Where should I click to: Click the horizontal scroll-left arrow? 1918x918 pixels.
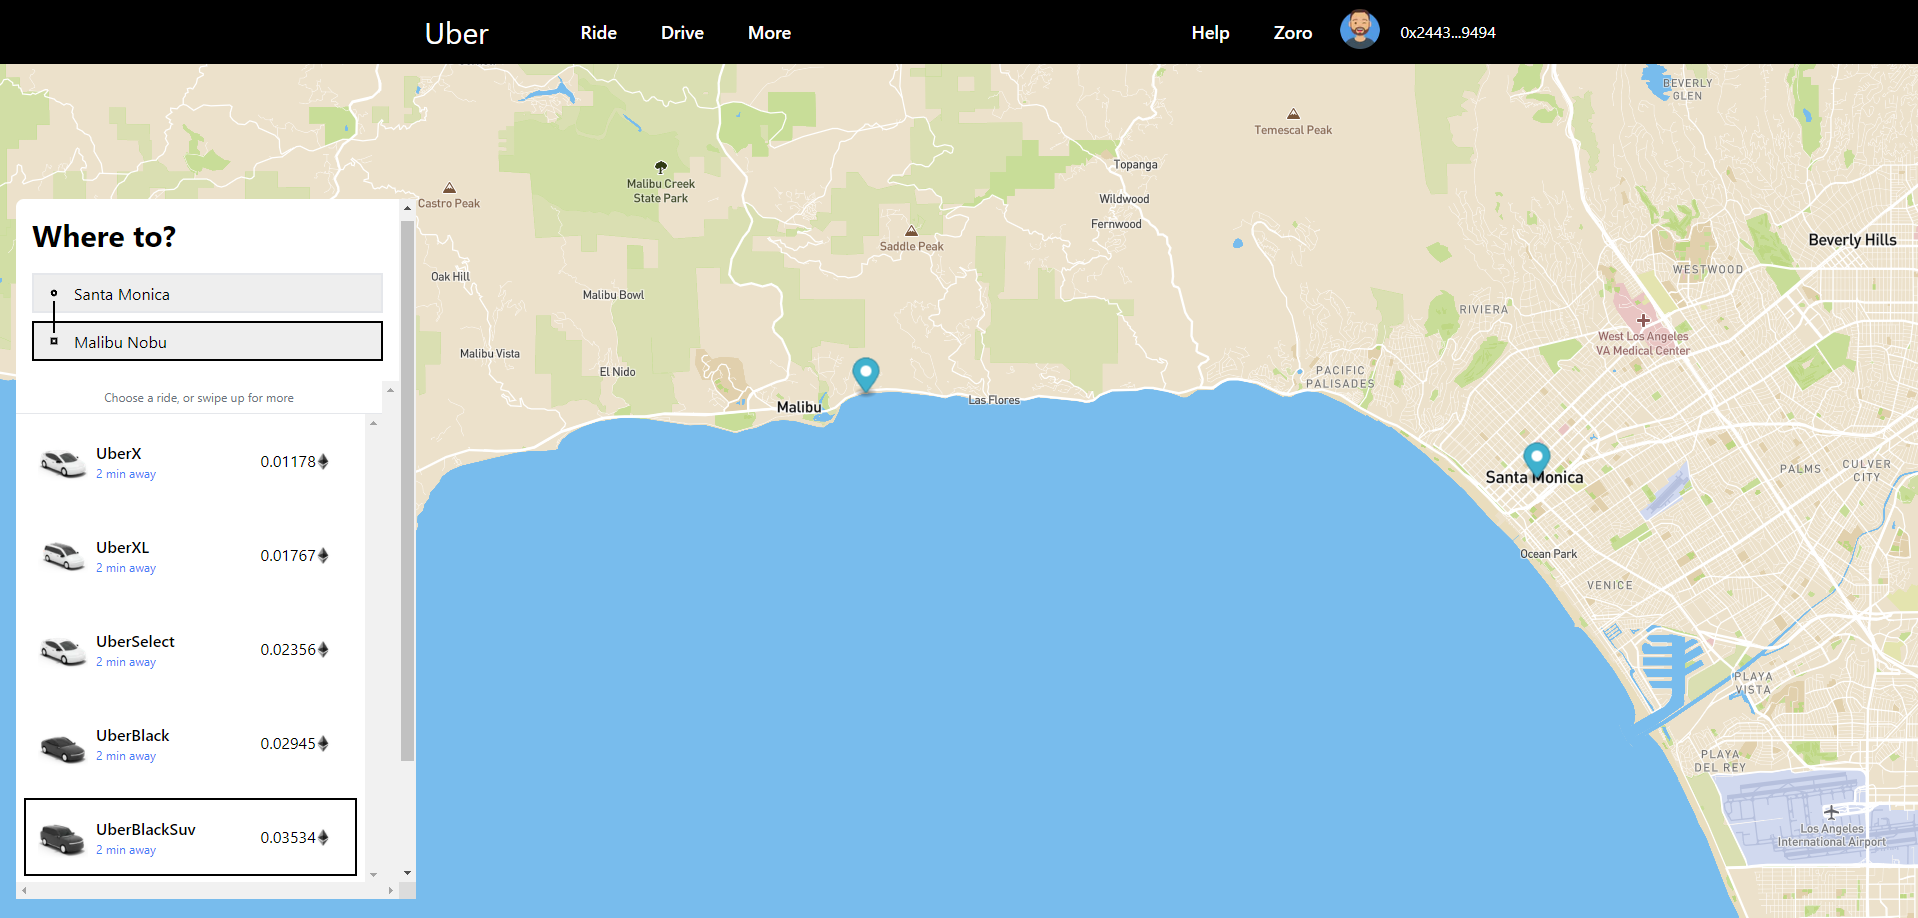click(25, 890)
